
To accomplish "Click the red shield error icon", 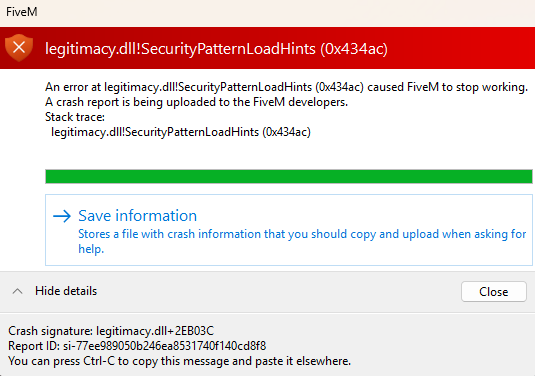I will point(19,48).
